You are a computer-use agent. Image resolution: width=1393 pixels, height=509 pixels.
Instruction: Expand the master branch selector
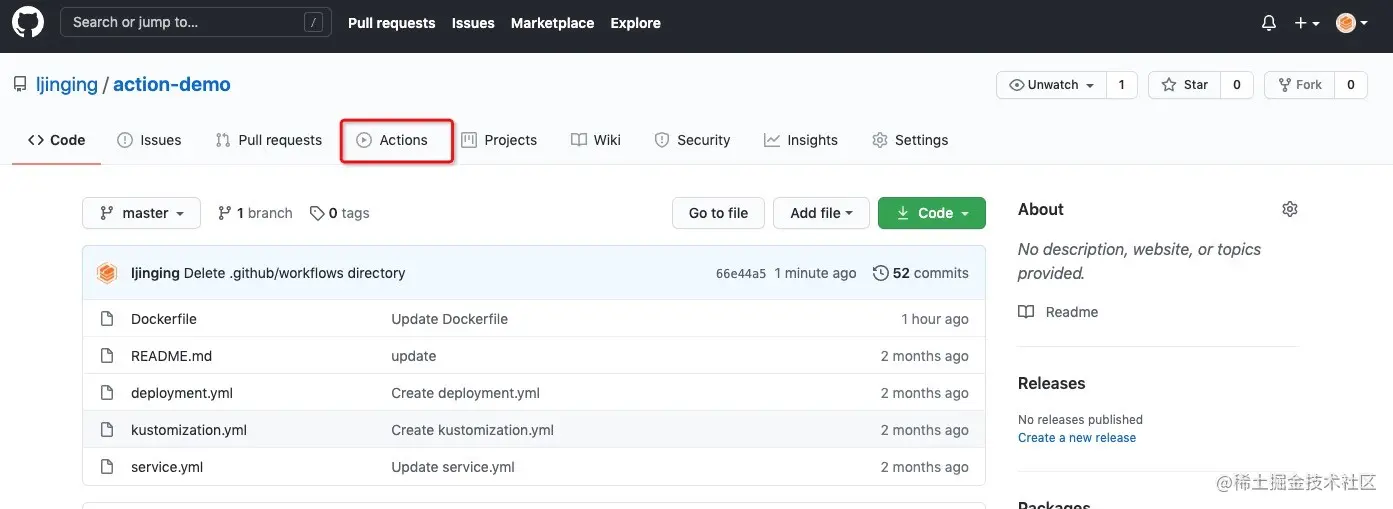142,213
